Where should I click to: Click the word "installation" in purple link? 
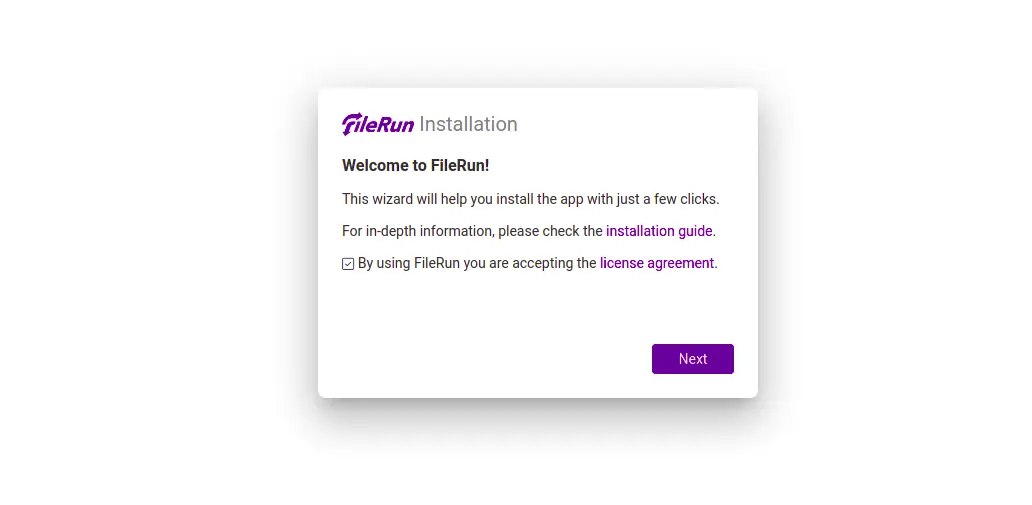(640, 231)
